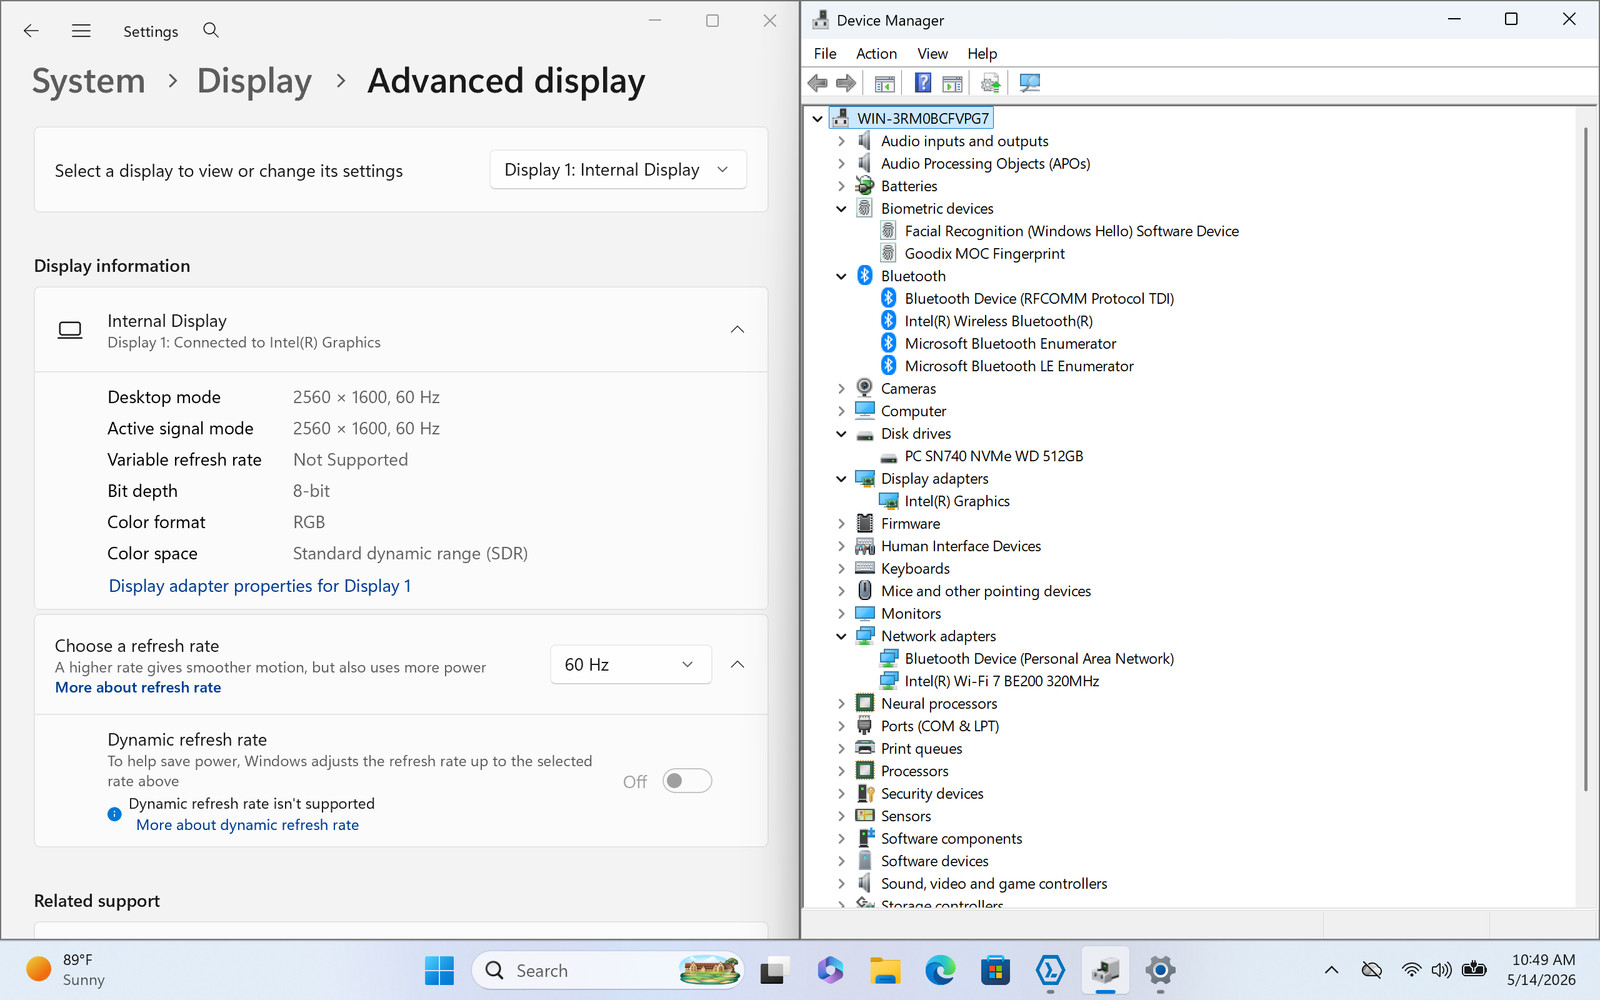Show hidden system tray icons
Viewport: 1600px width, 1000px height.
coord(1331,970)
